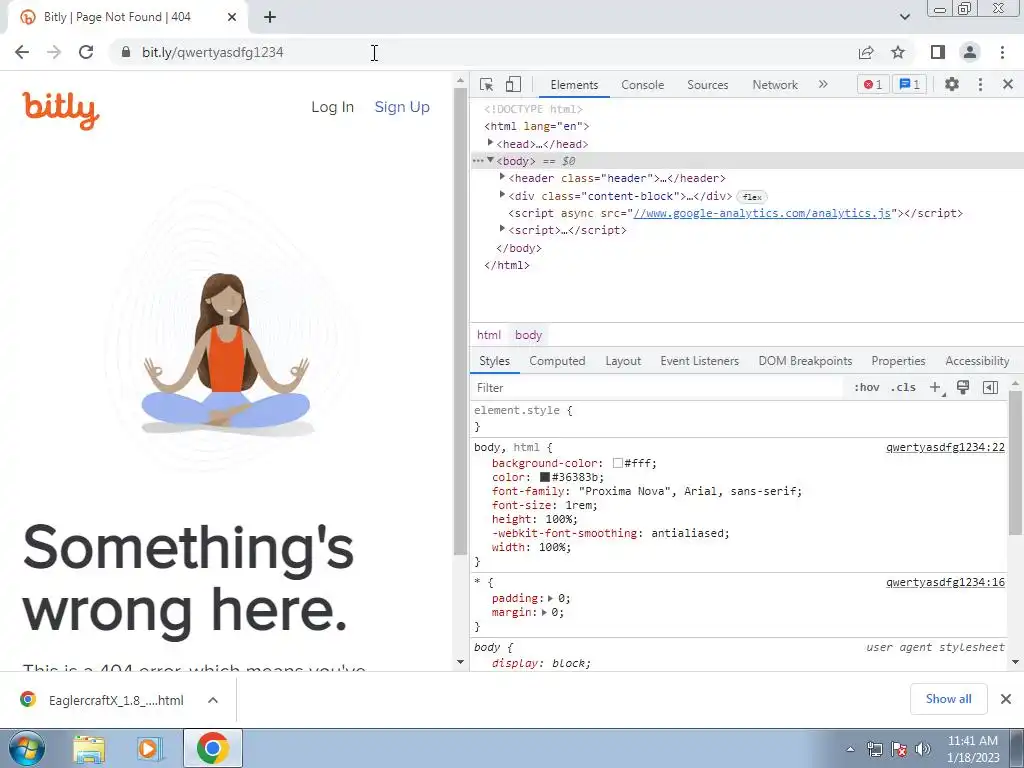The height and width of the screenshot is (768, 1024).
Task: Open the taskbar volume icon
Action: (923, 750)
